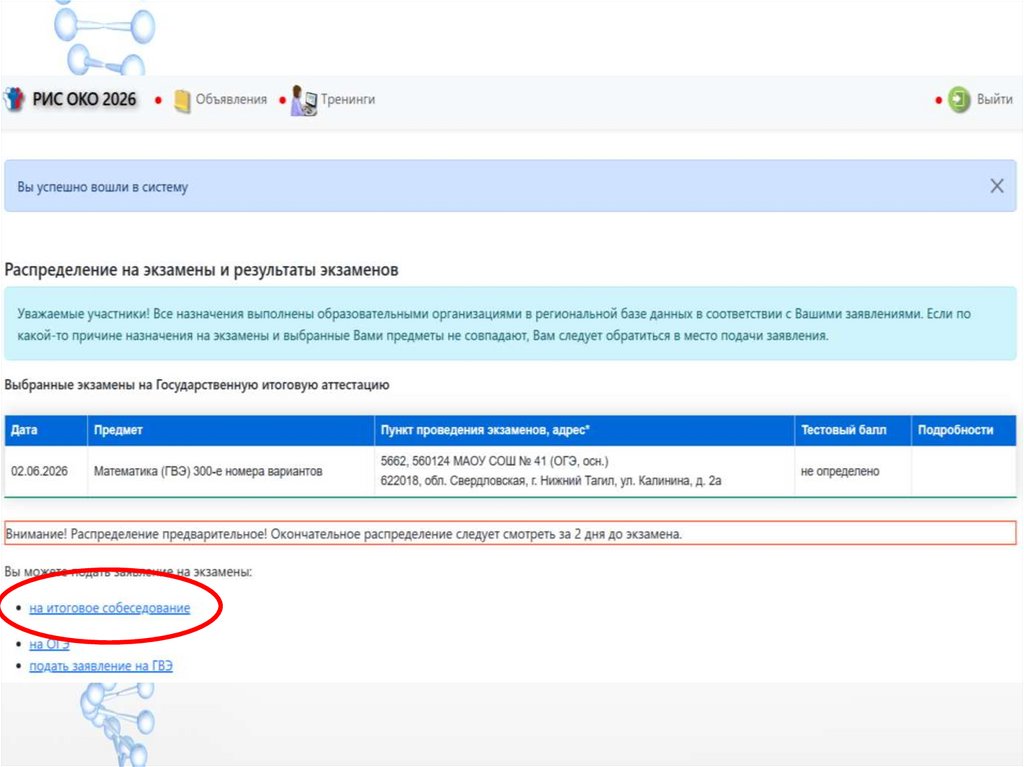
Task: Click the Тренинги person-at-computer icon
Action: (304, 101)
